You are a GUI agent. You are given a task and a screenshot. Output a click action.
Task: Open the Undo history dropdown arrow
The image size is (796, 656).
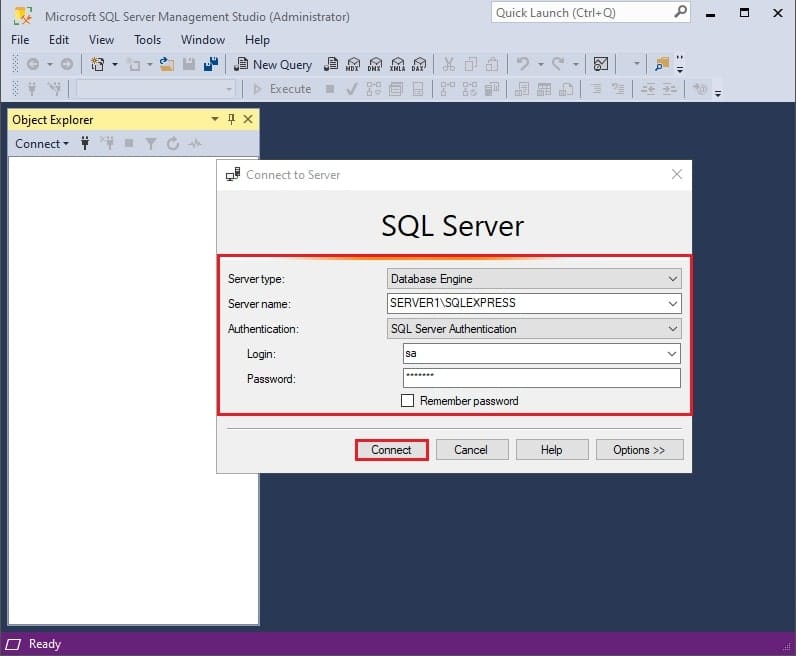tap(541, 64)
